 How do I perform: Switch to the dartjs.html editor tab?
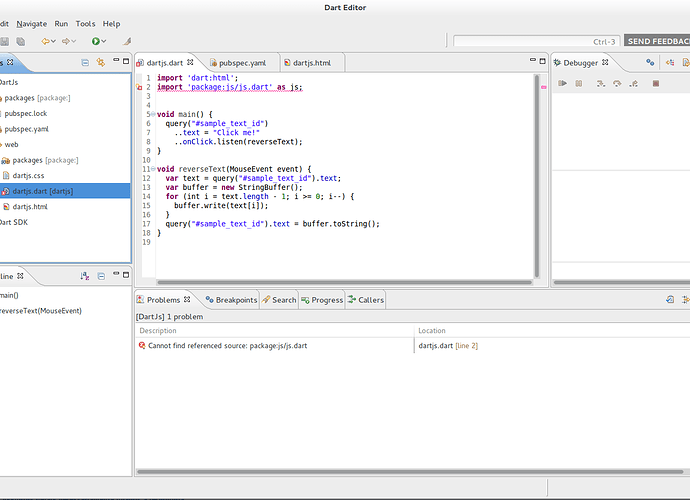tap(312, 63)
